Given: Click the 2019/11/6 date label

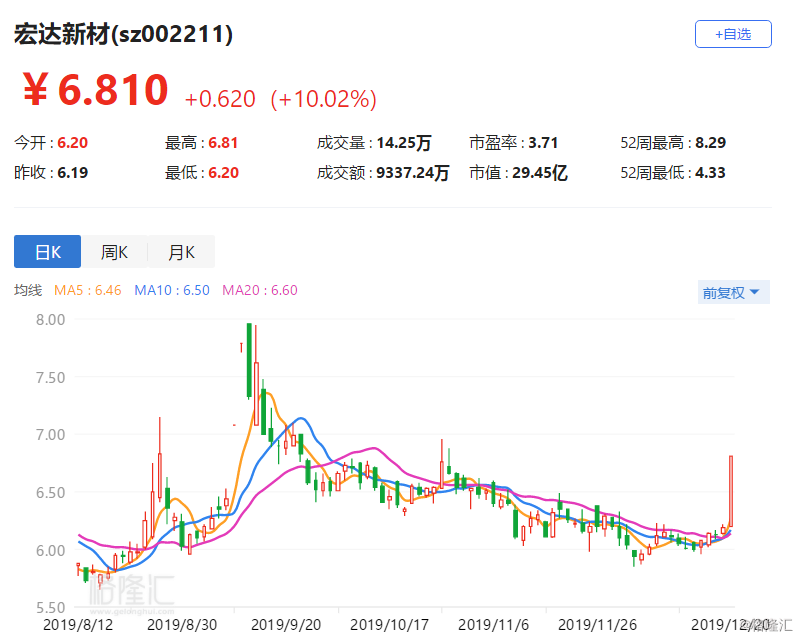Looking at the screenshot, I should coord(493,625).
